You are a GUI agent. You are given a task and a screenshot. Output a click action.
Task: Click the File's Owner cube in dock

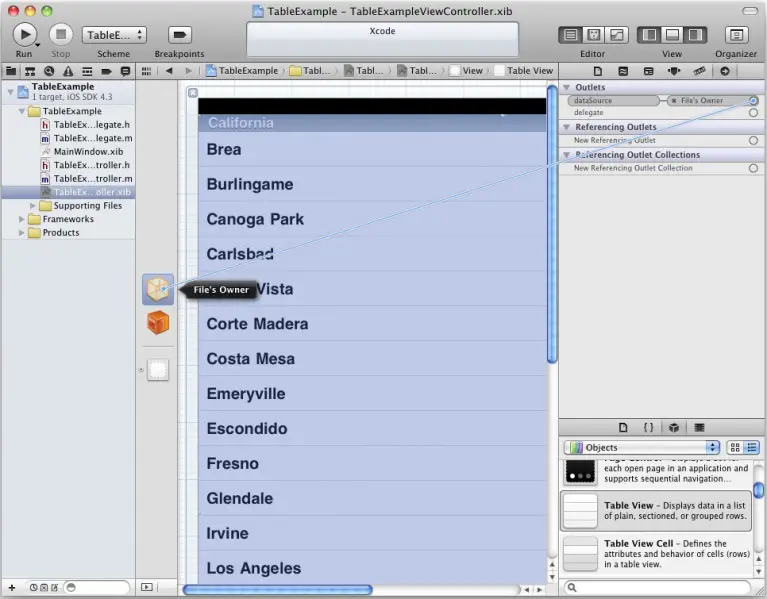[158, 289]
